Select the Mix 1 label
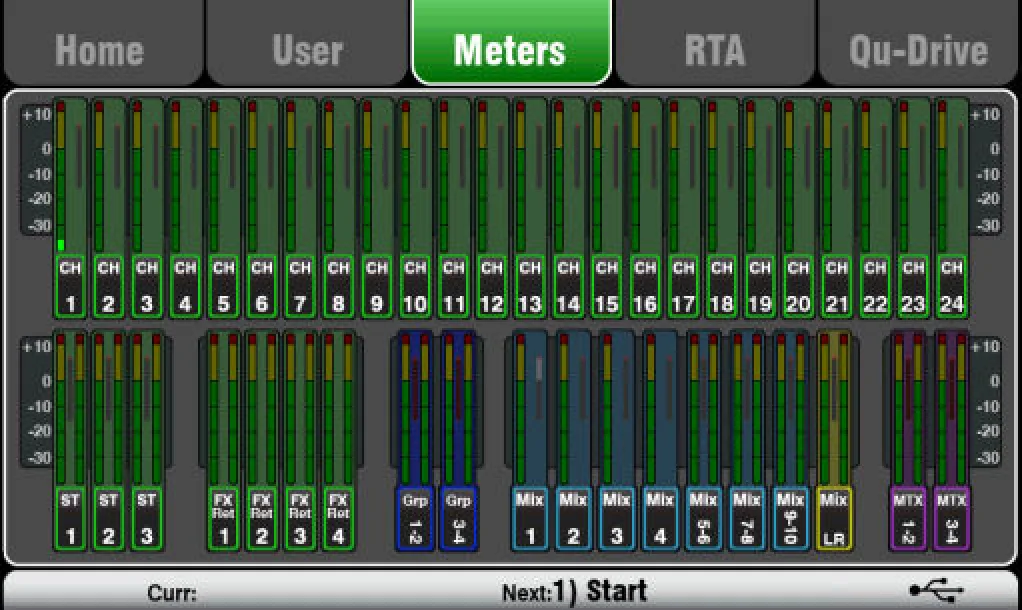Screen dimensions: 1022x610 (x=530, y=519)
